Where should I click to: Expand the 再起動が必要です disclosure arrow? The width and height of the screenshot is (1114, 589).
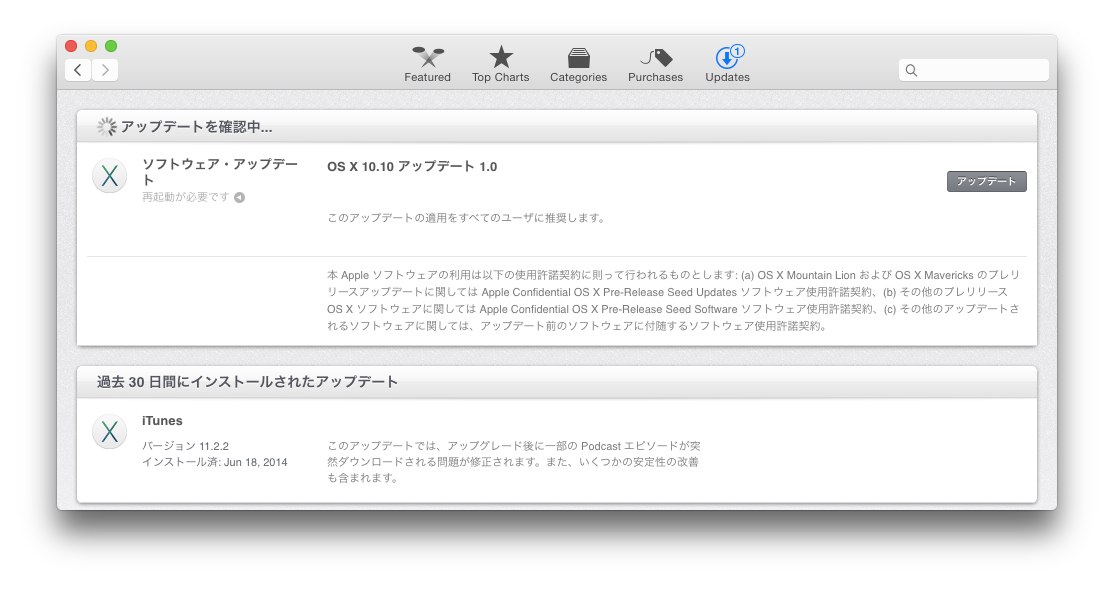click(x=239, y=198)
